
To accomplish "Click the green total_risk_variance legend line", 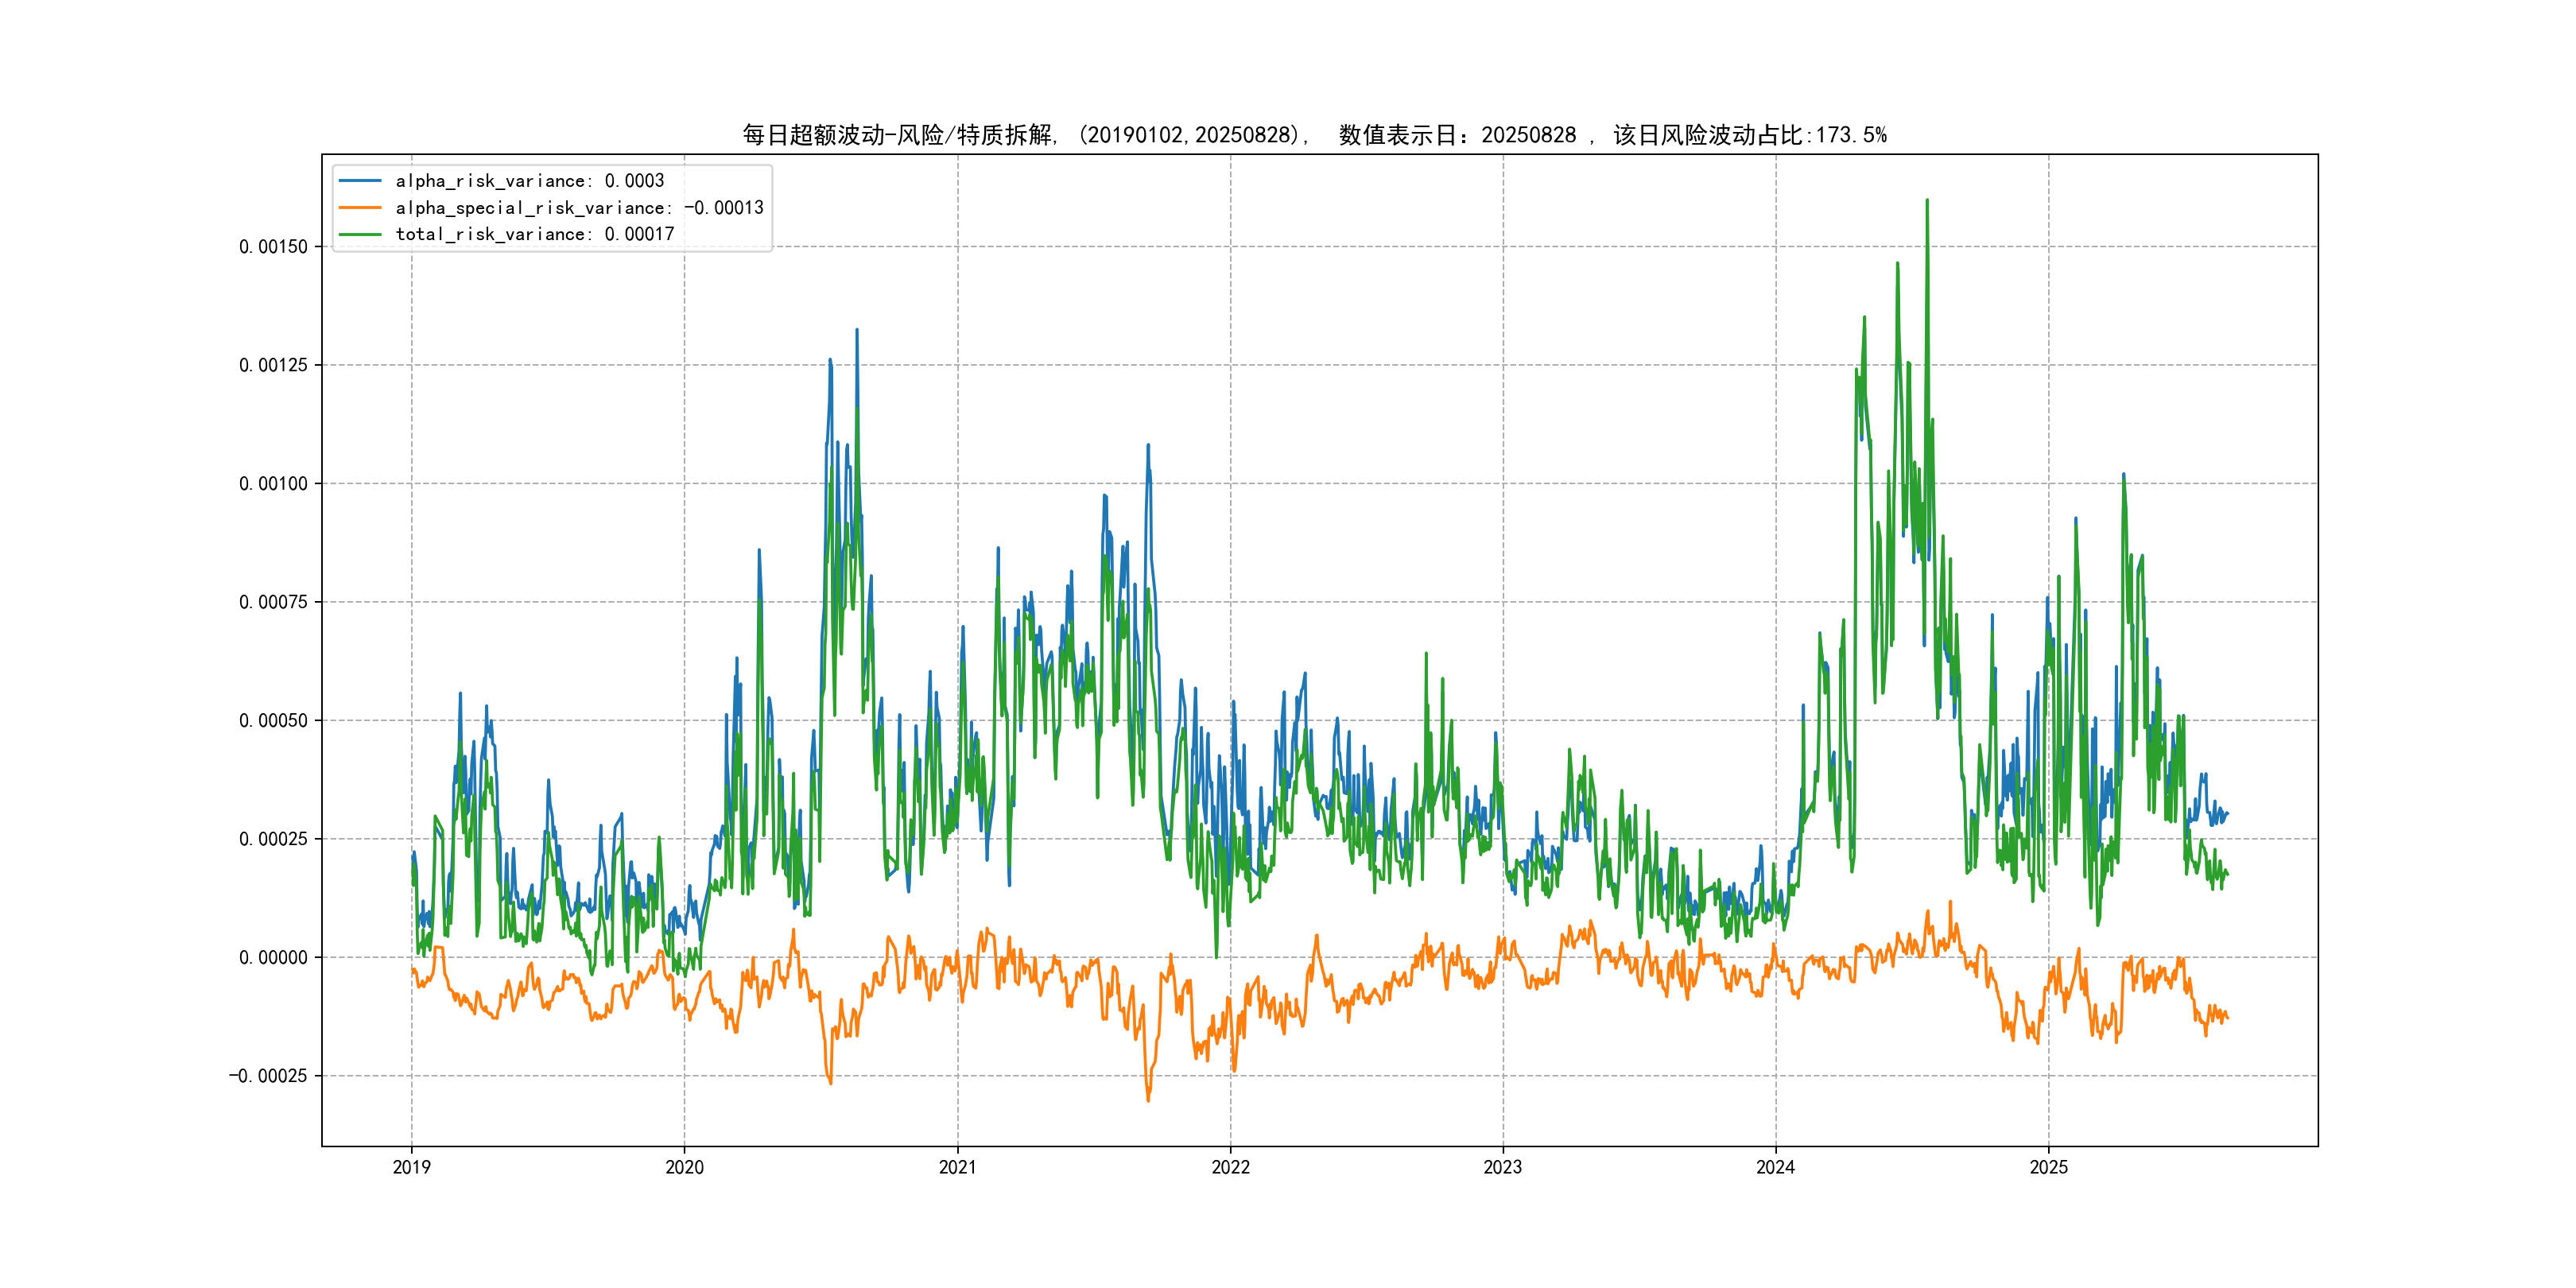I will coord(360,234).
